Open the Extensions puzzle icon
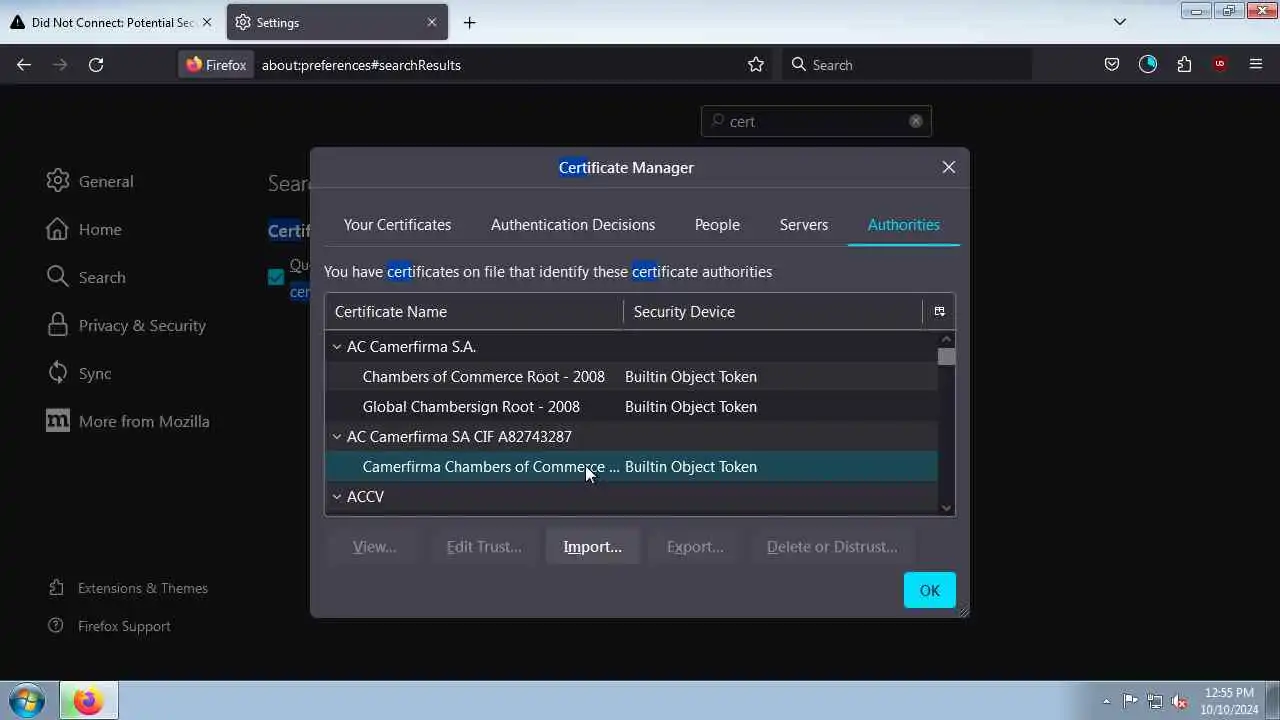 coord(1184,65)
